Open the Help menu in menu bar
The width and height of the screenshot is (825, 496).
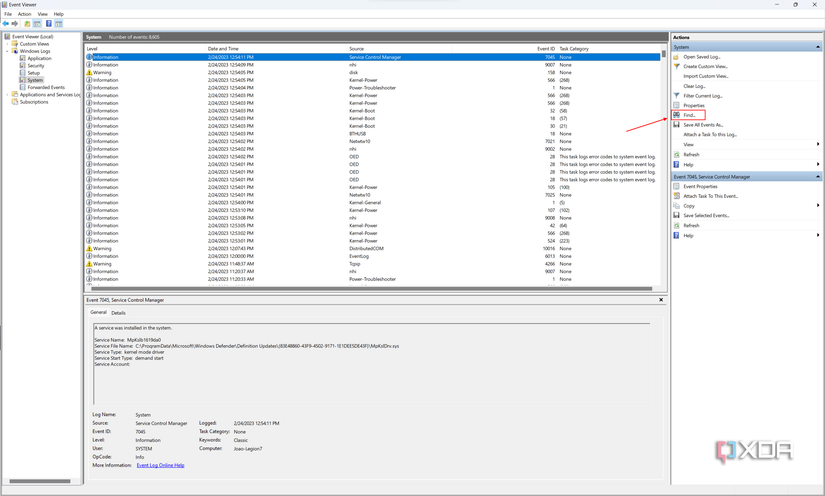[x=58, y=14]
